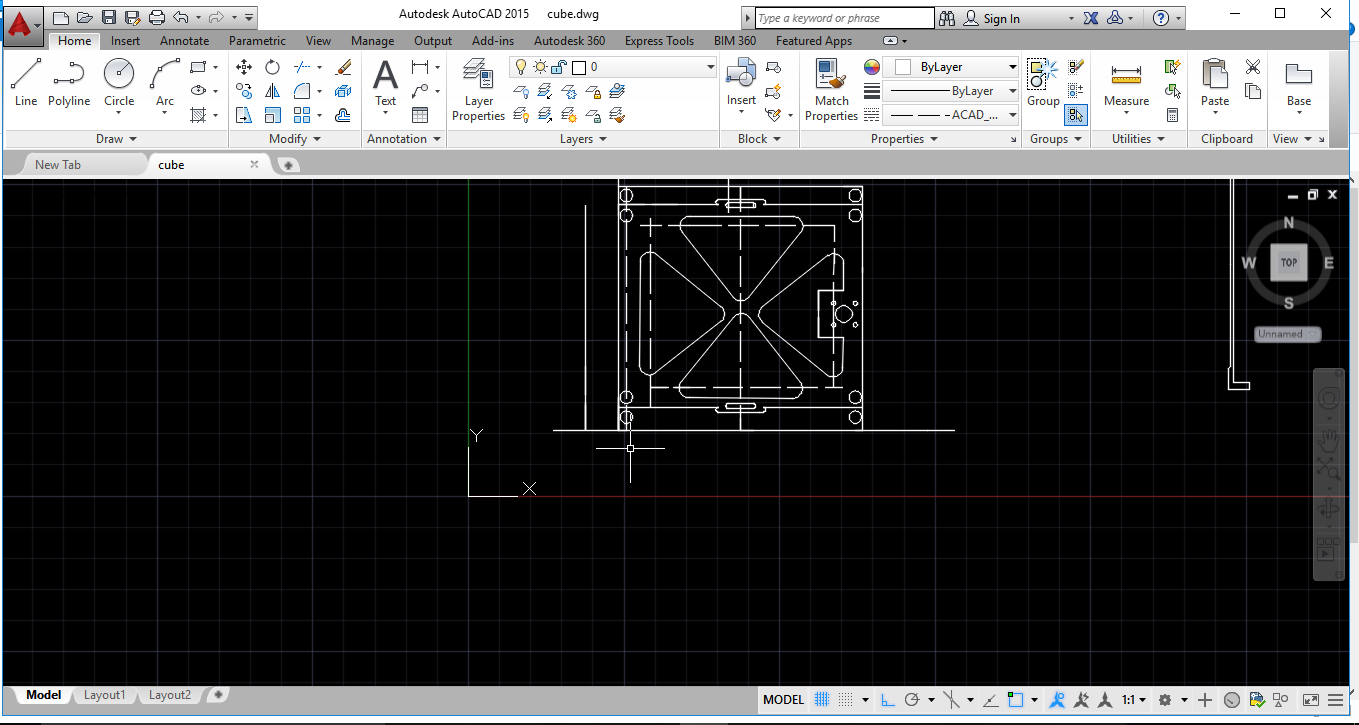Image resolution: width=1359 pixels, height=725 pixels.
Task: Toggle group selection on/off in Groups panel
Action: point(1076,115)
